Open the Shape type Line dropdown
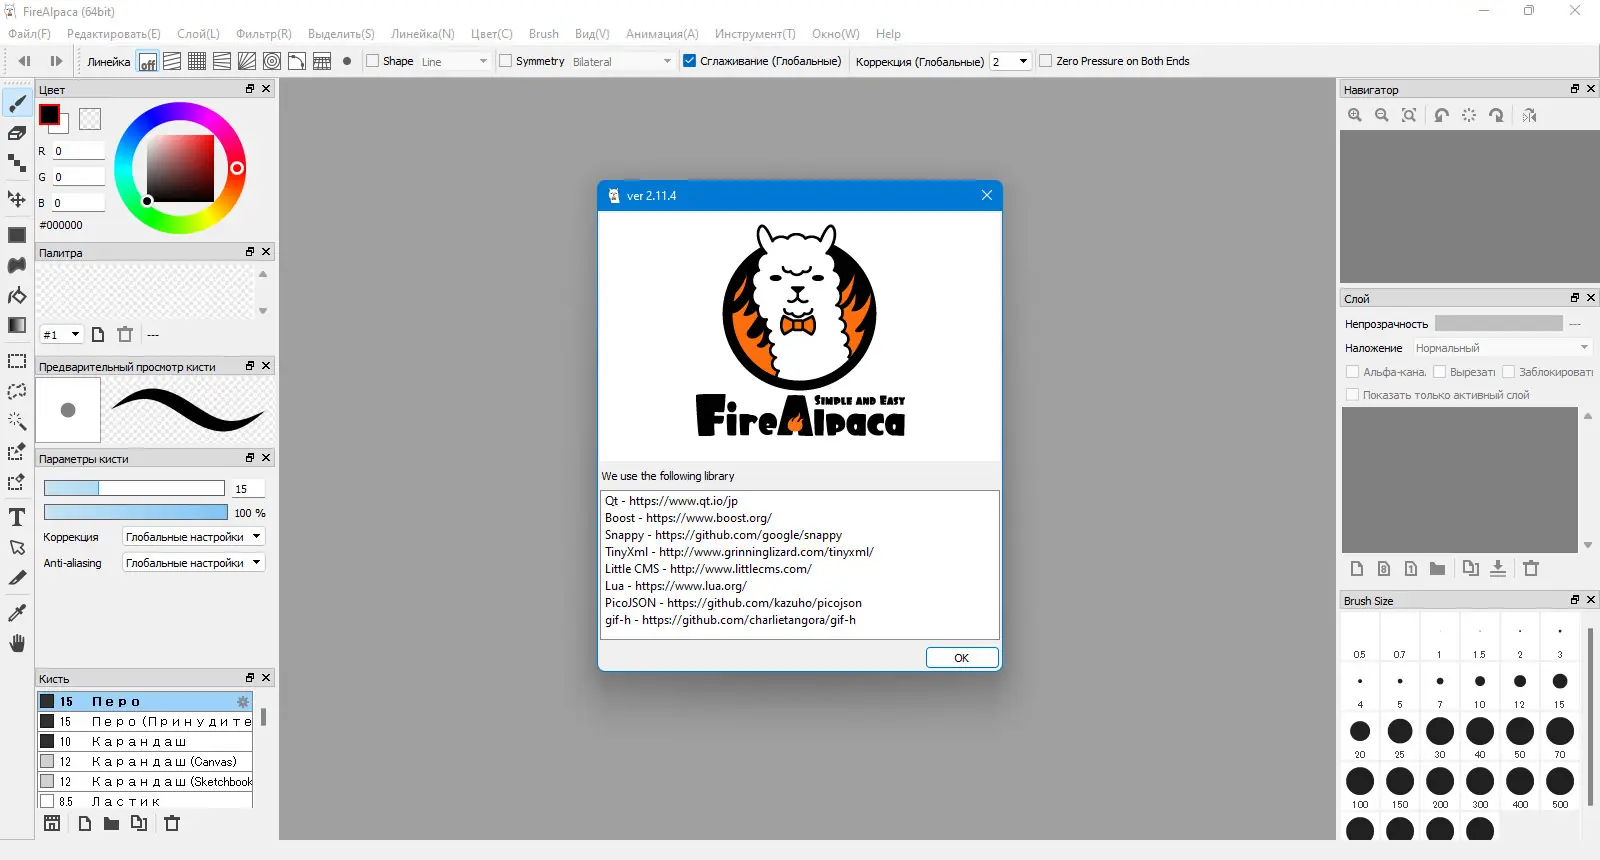 [455, 61]
